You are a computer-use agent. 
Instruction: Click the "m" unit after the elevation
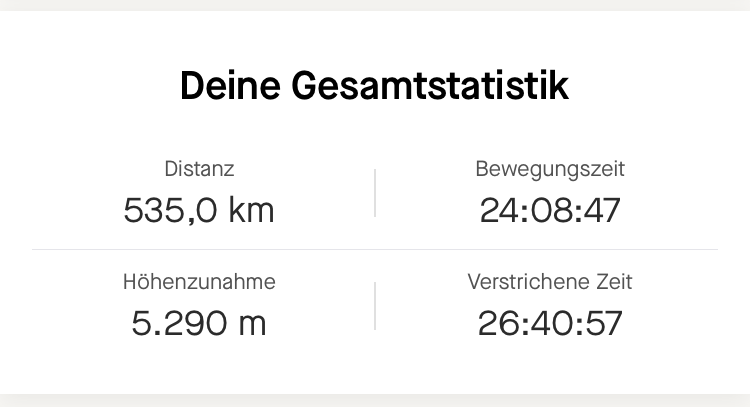click(252, 325)
